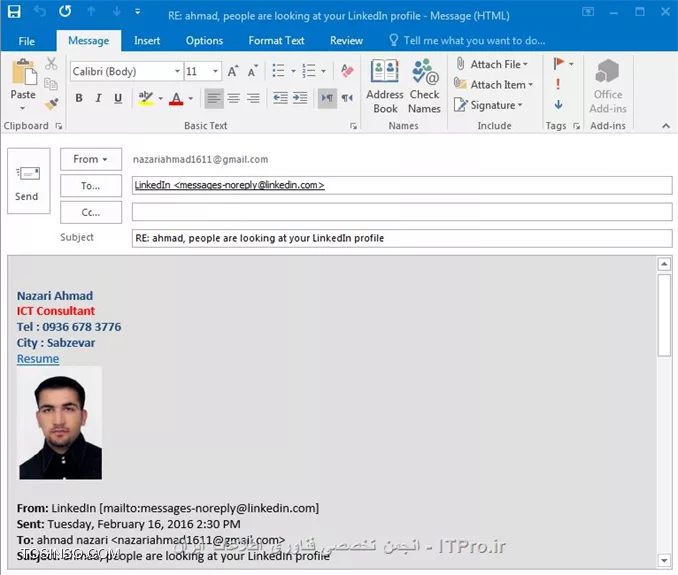Screen dimensions: 678x575
Task: Open the File tab
Action: [27, 41]
